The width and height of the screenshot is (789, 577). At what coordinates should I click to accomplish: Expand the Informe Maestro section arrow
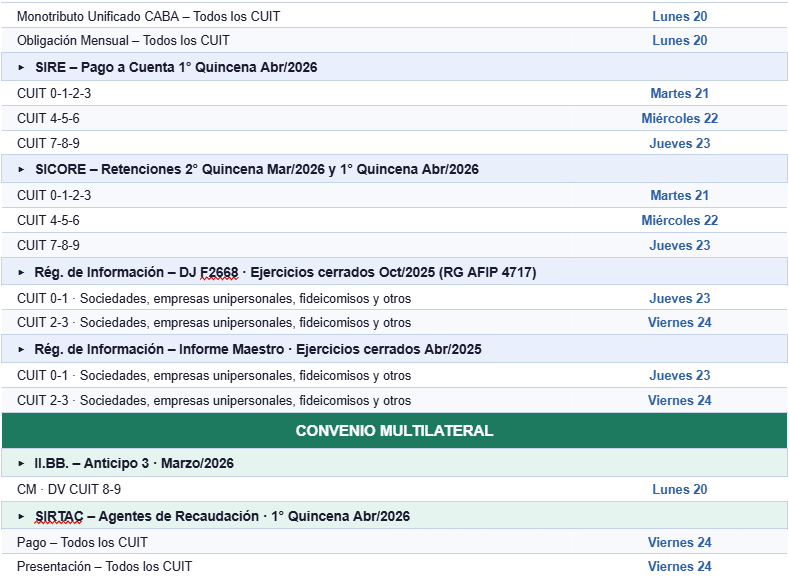click(x=22, y=349)
